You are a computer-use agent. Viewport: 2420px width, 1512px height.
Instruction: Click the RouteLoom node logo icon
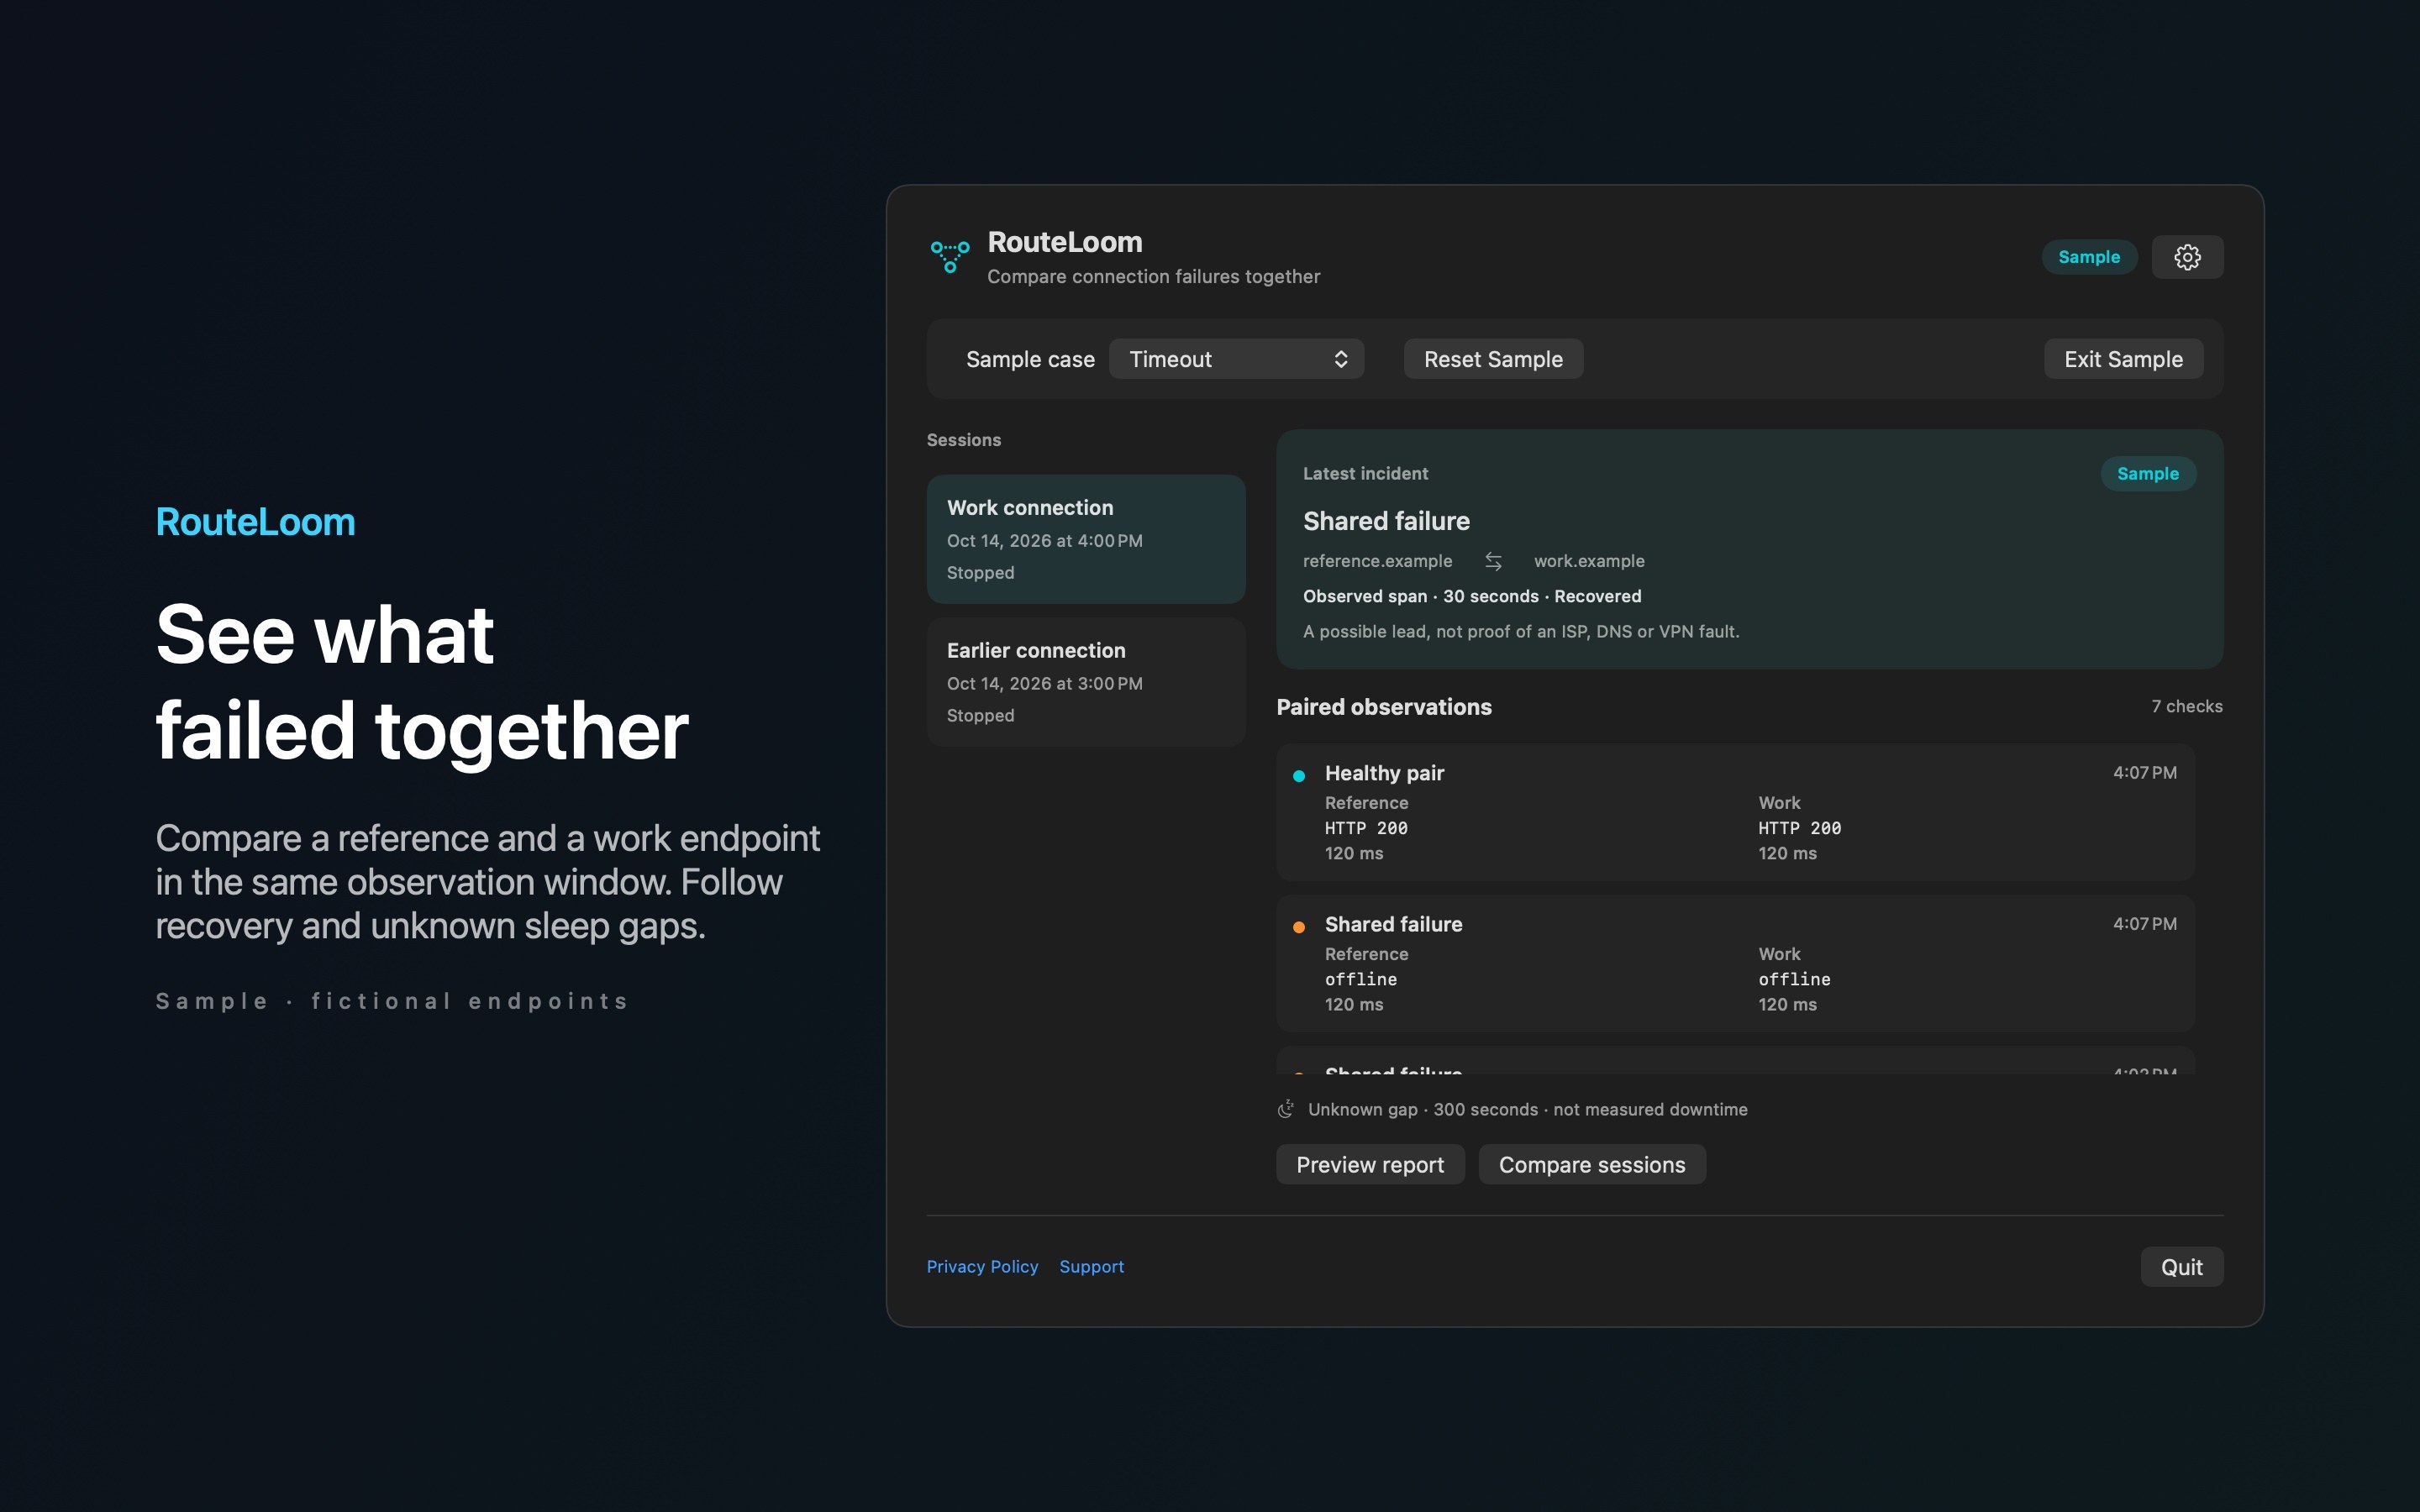click(x=950, y=256)
